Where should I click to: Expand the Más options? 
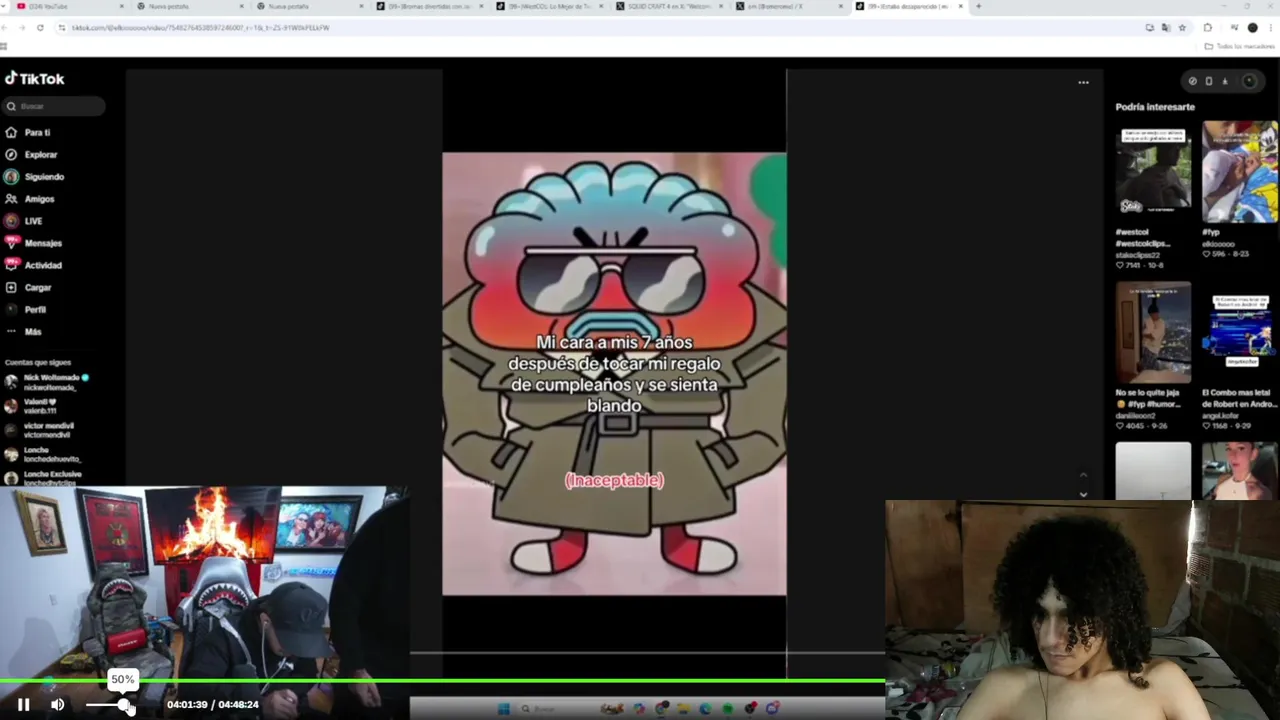(24, 332)
